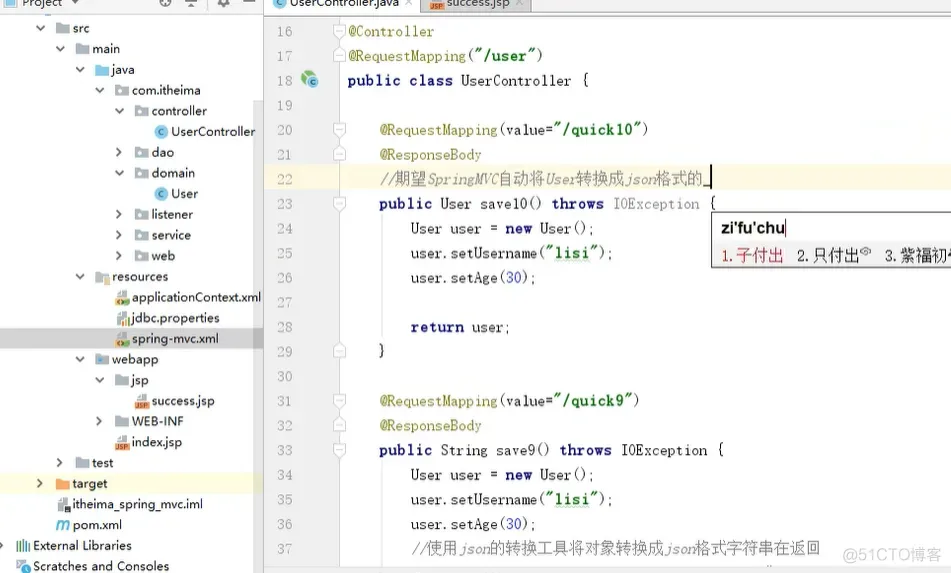Click user.setAge(30) on line 26
Viewport: 951px width, 573px height.
coord(472,278)
